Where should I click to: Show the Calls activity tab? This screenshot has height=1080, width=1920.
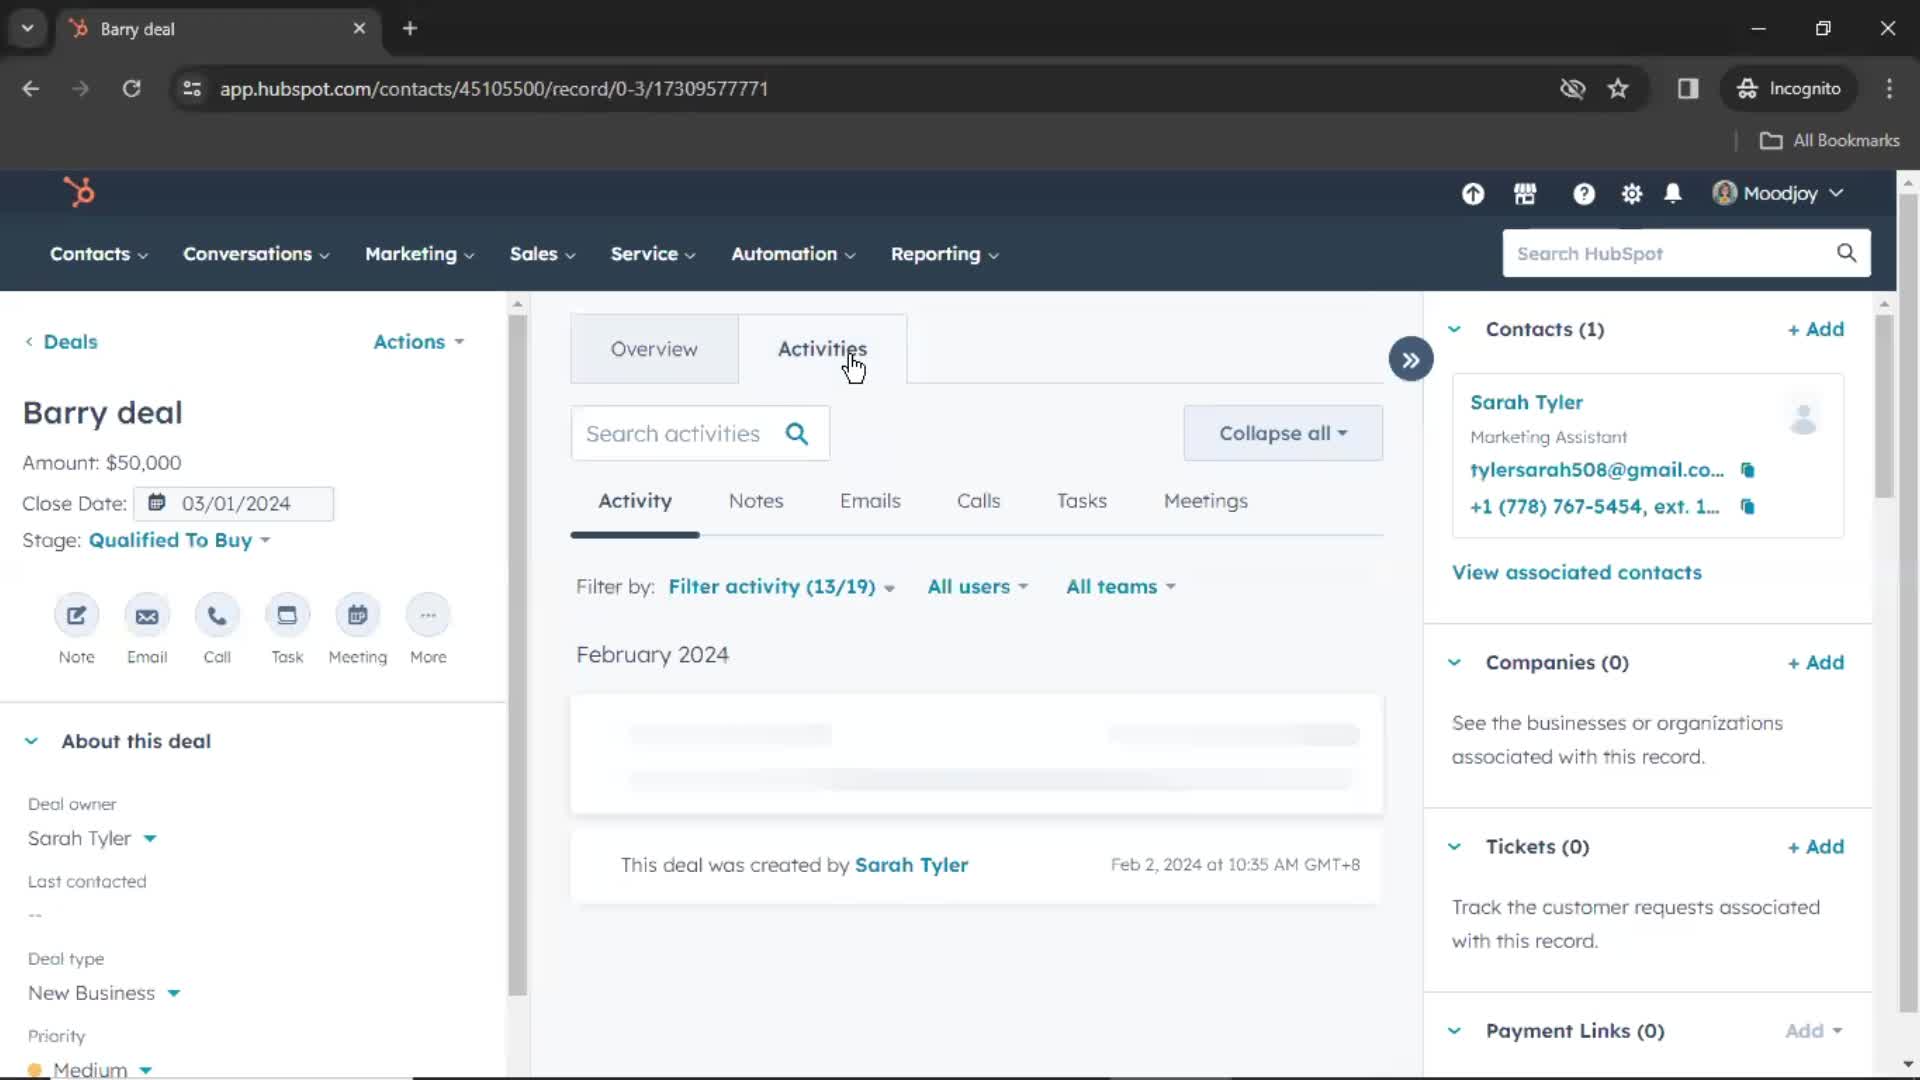(978, 501)
